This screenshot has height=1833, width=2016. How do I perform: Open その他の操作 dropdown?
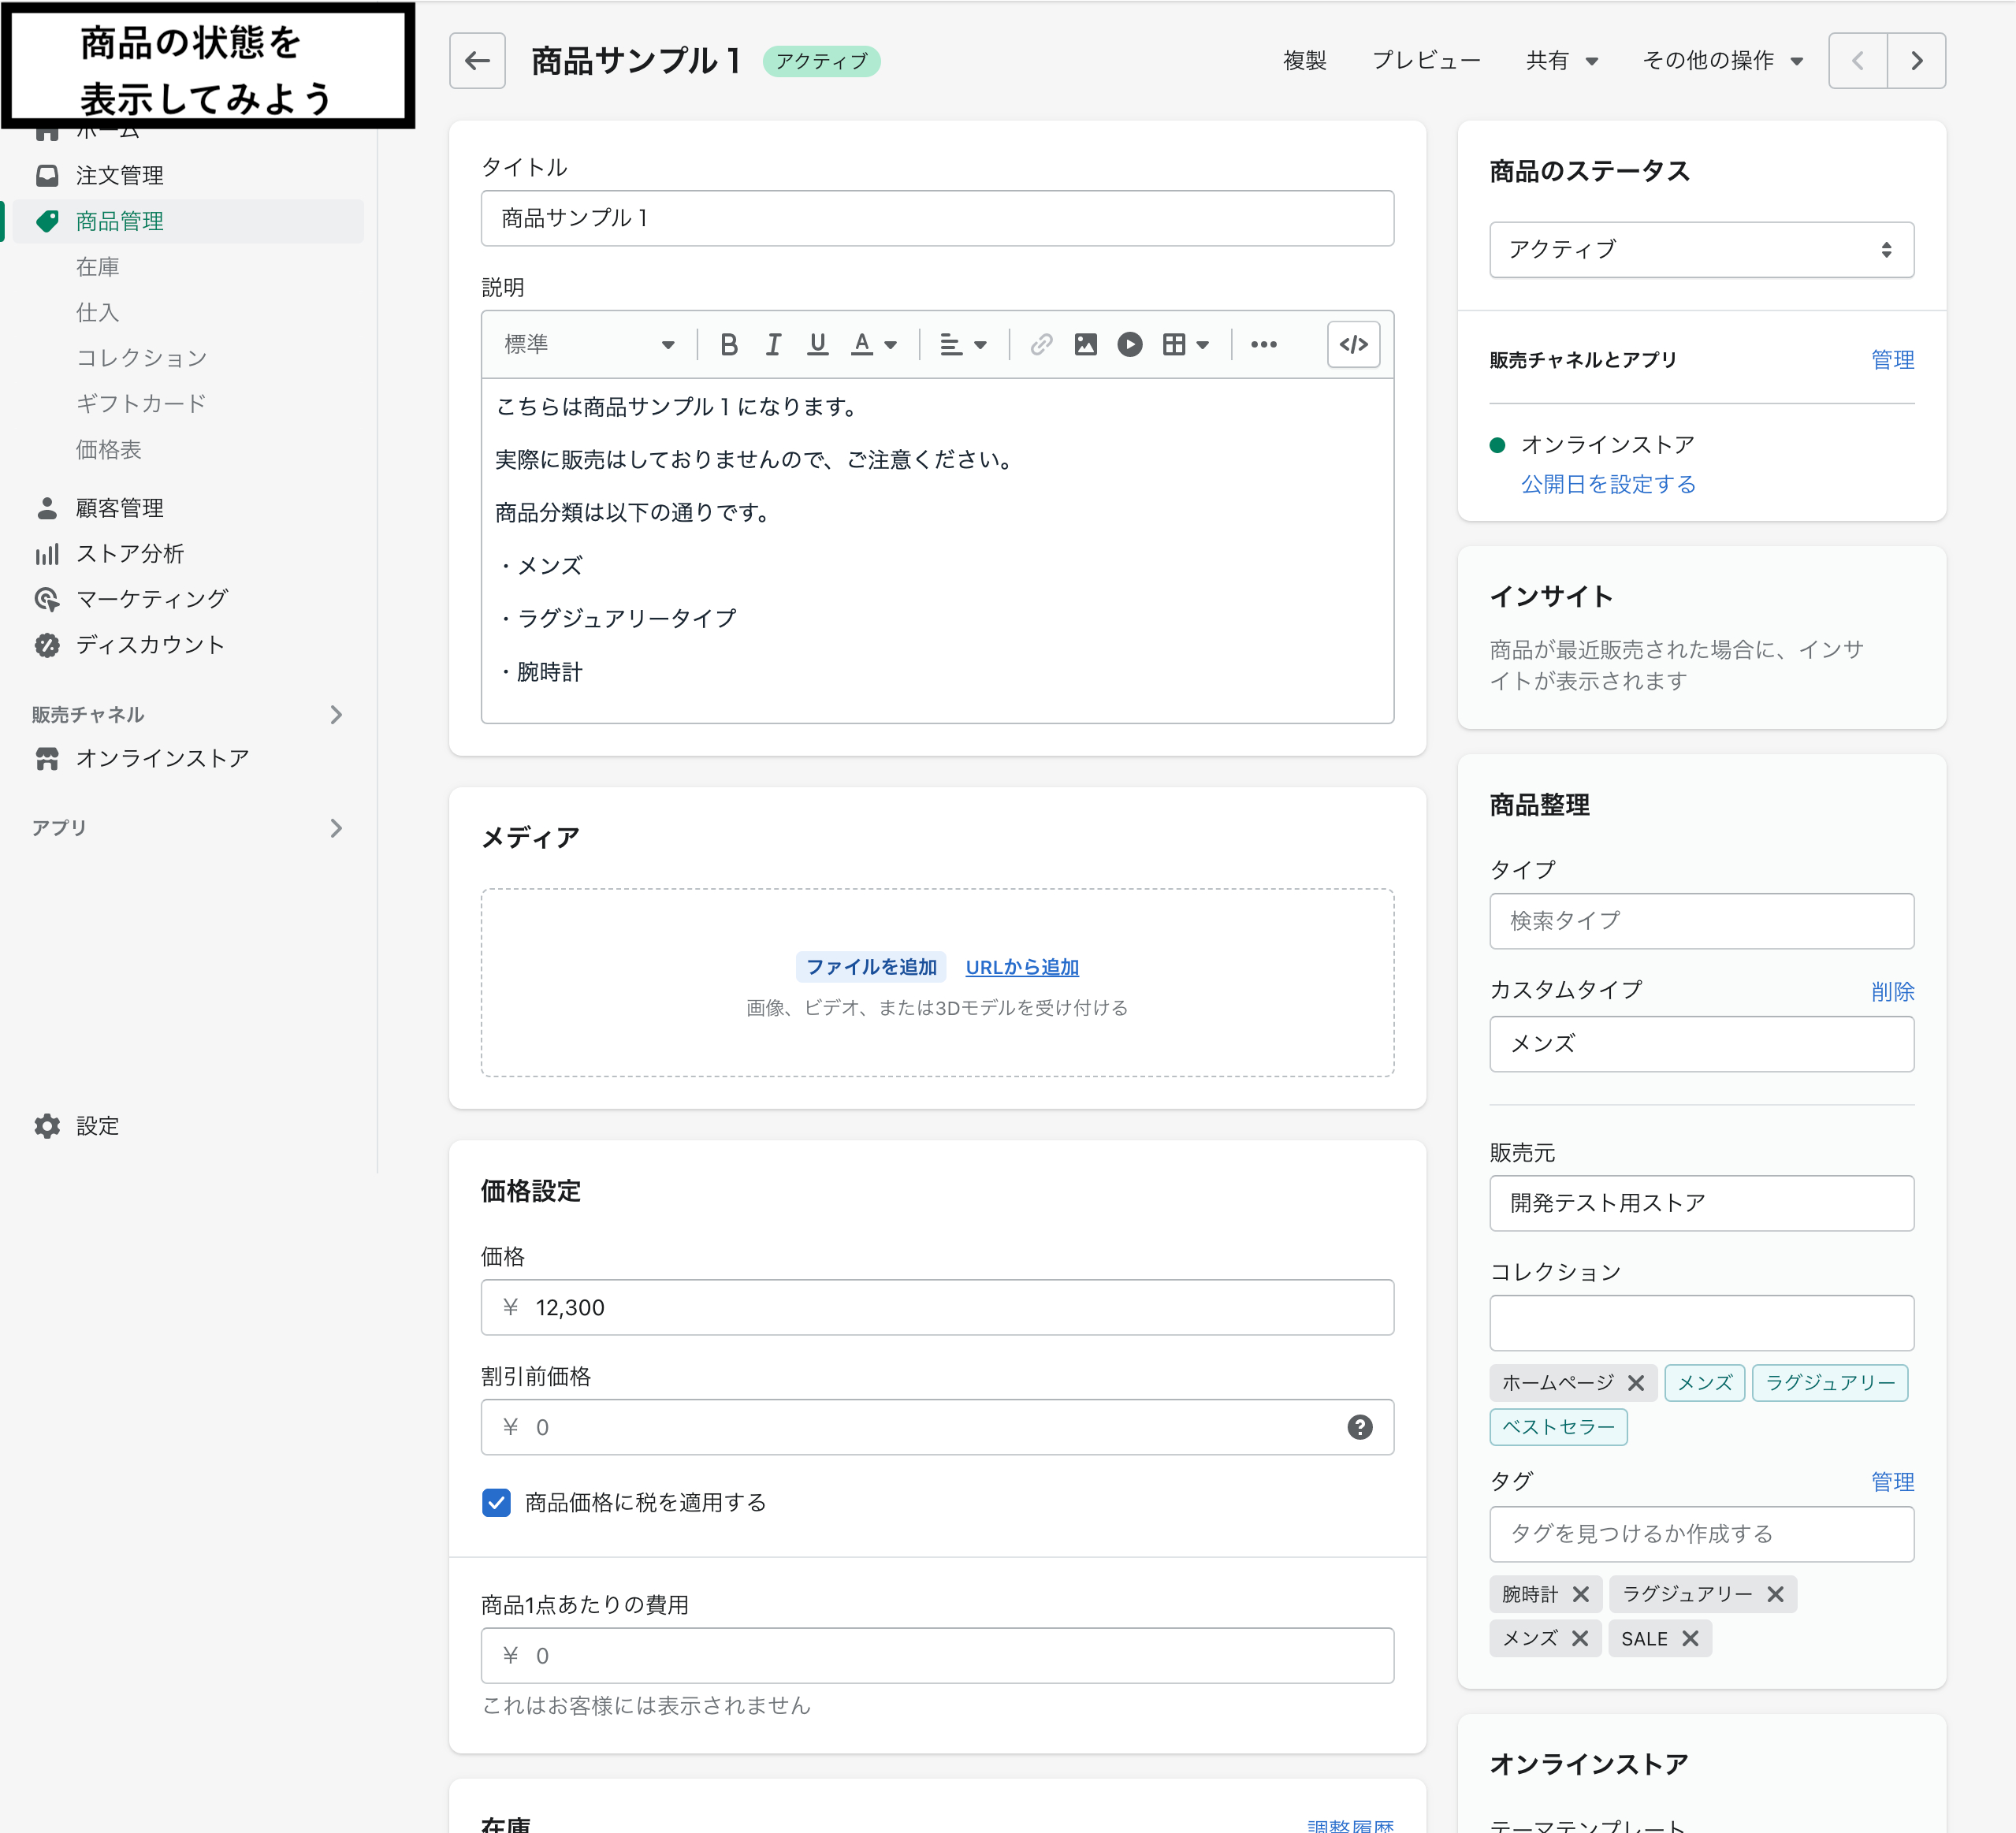[1723, 61]
